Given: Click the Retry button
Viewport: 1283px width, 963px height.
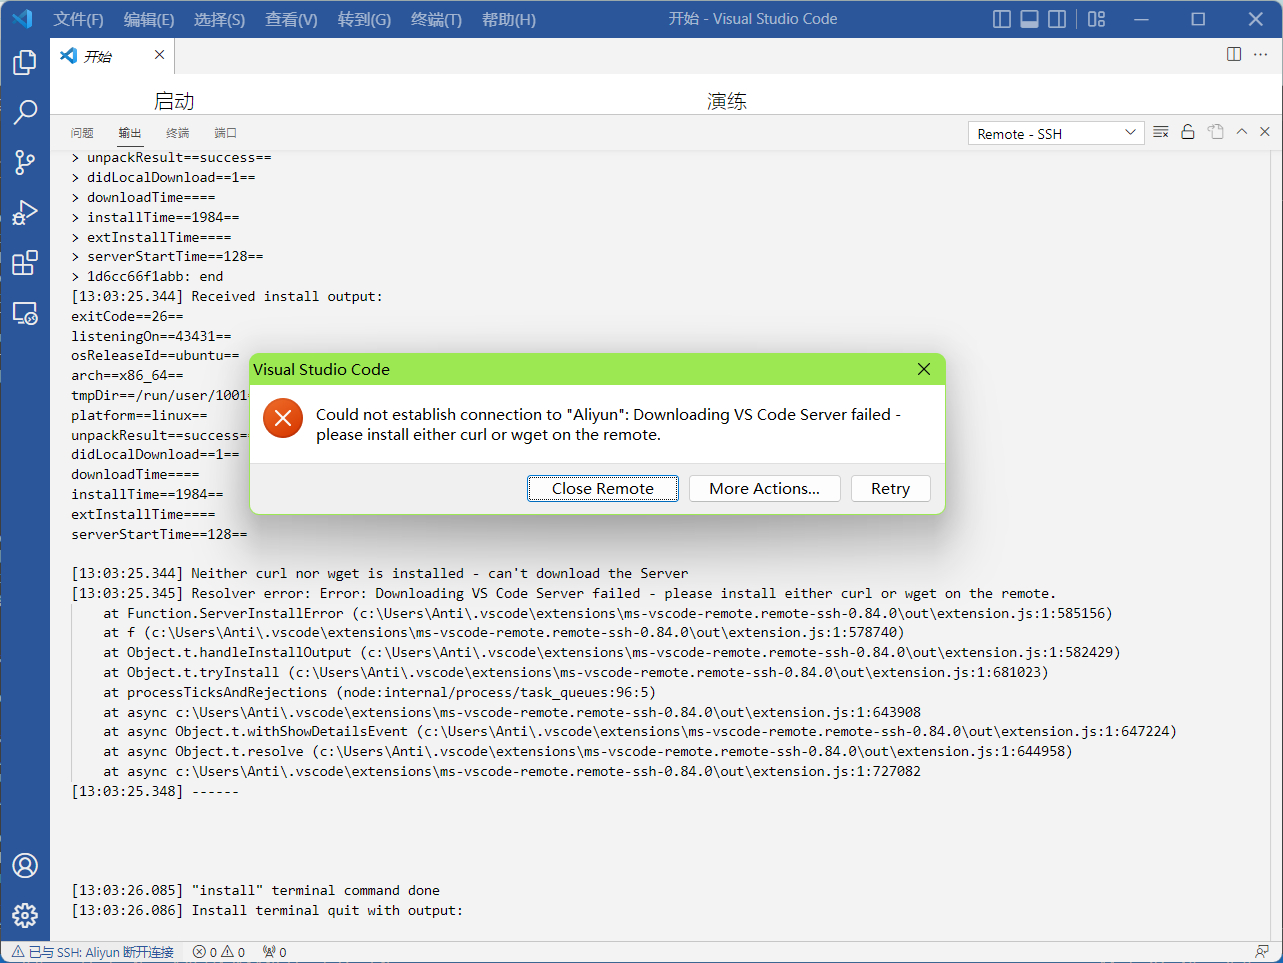Looking at the screenshot, I should pyautogui.click(x=891, y=488).
